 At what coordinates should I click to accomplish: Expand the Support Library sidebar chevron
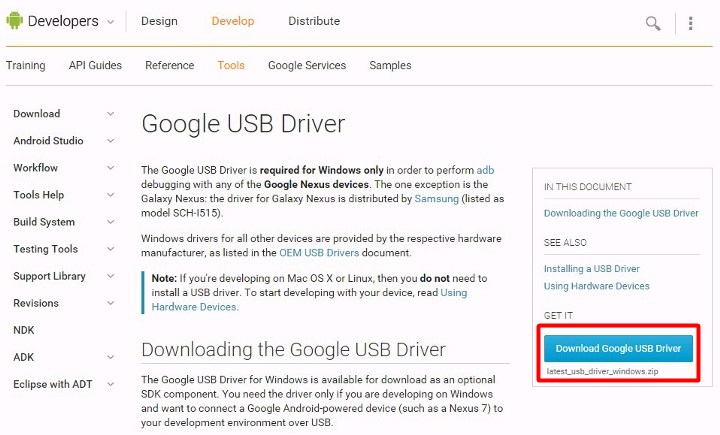coord(111,276)
